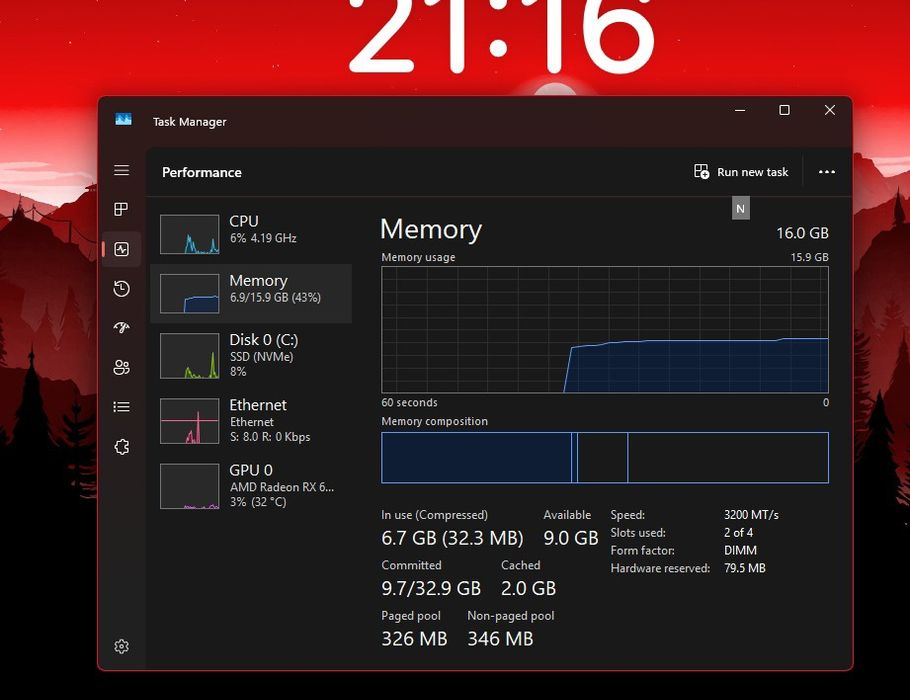Open Task Manager settings gear

coord(121,646)
